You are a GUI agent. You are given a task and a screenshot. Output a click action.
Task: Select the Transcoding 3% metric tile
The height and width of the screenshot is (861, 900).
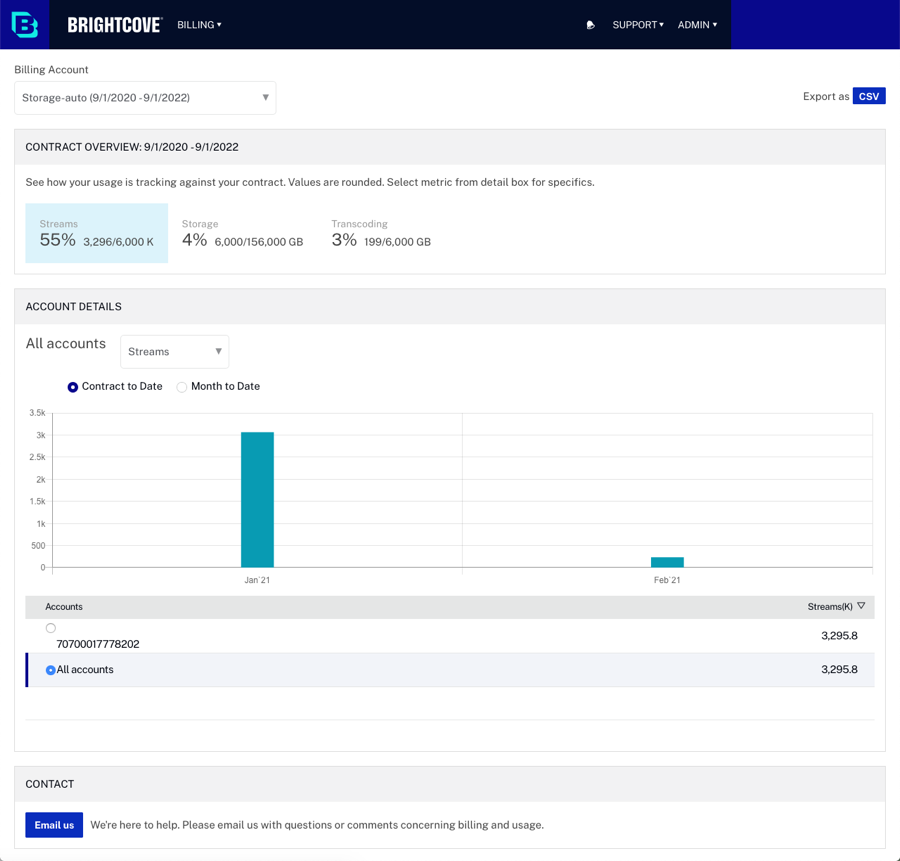[381, 233]
